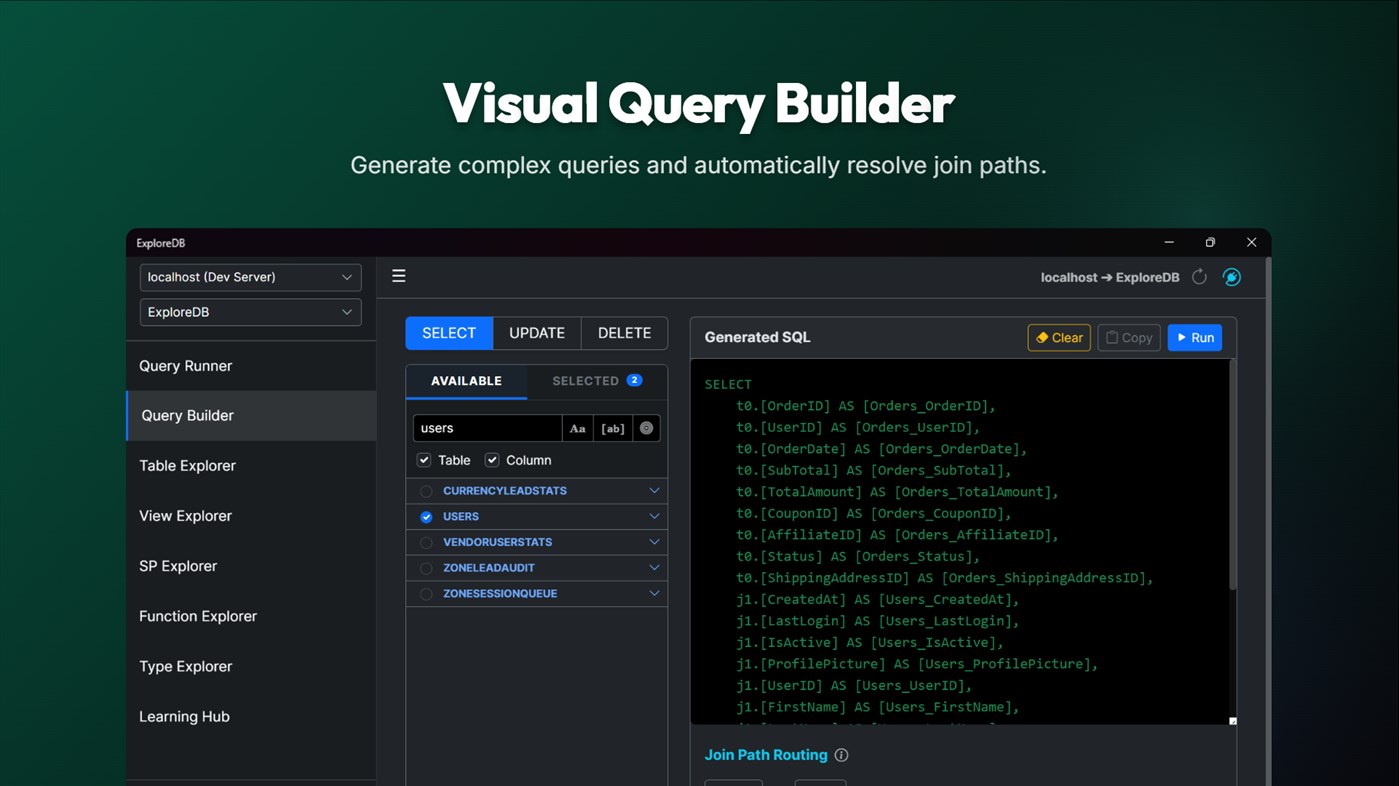Click the SQL line 'j1.[CreatedAt] AS [Users_CreatedAt],'
Image resolution: width=1399 pixels, height=786 pixels.
click(x=878, y=599)
